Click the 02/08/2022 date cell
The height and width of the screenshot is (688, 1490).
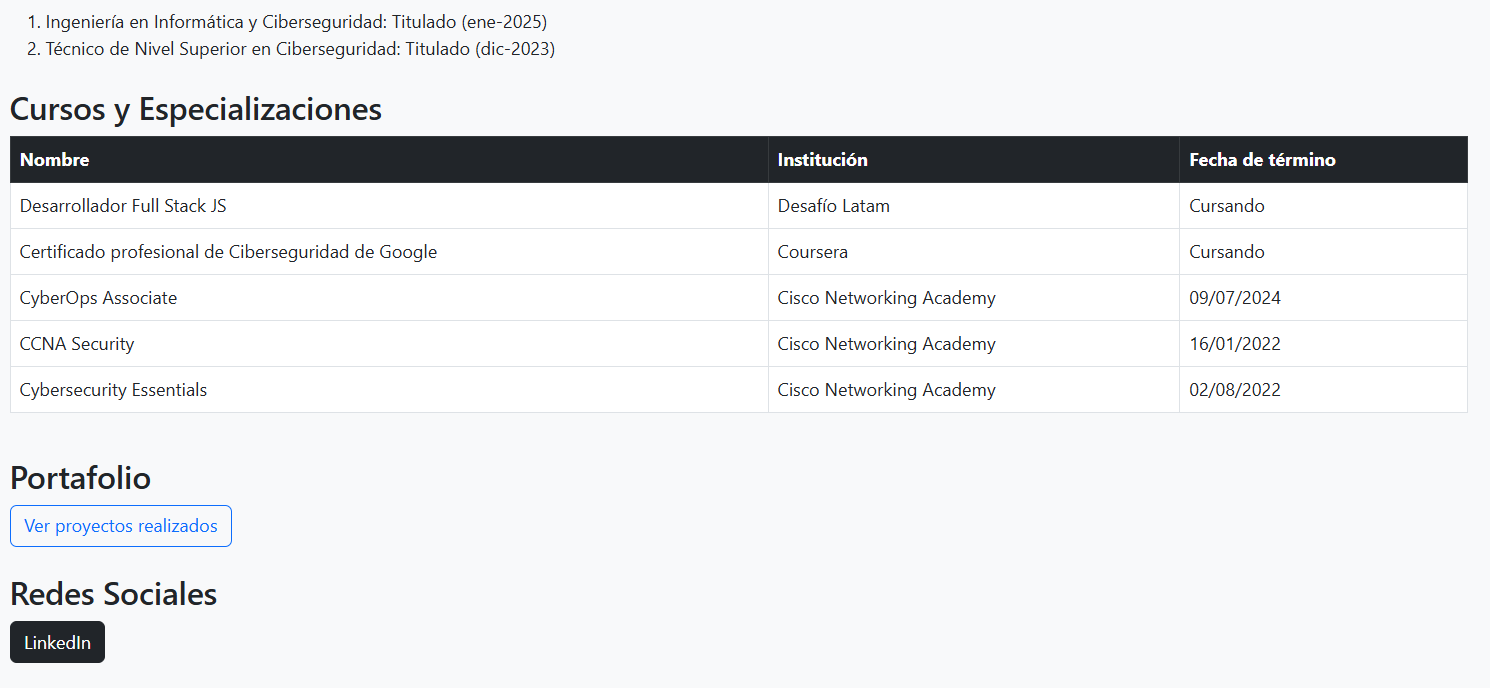click(x=1234, y=390)
